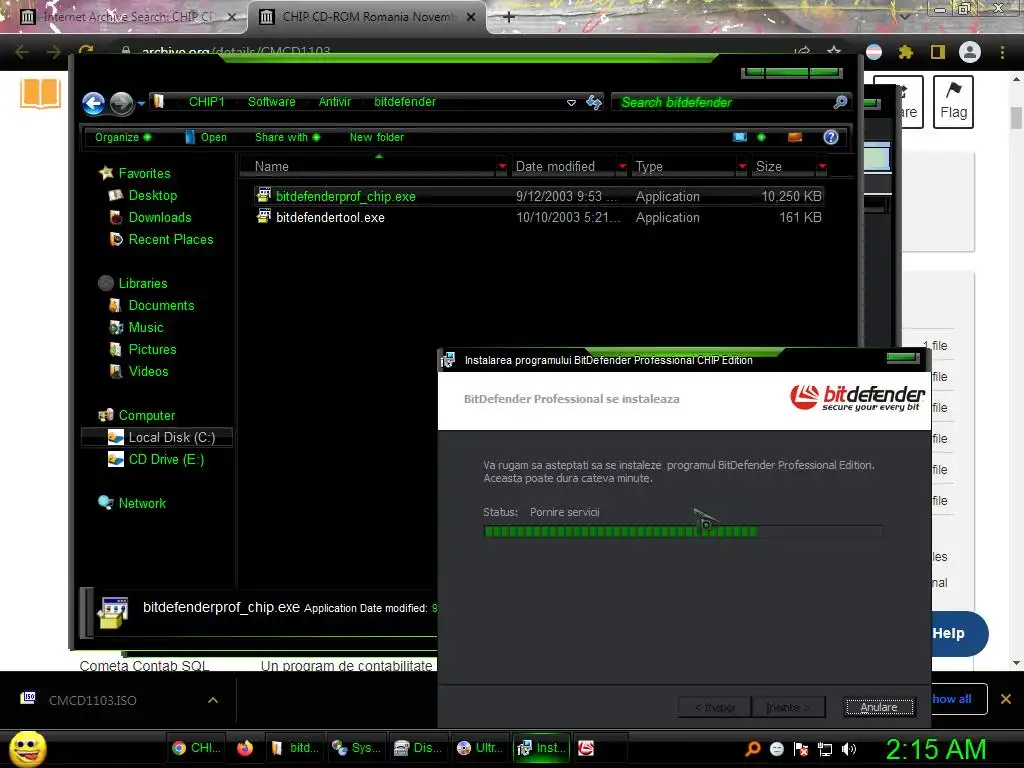Expand CMCD1103.ISO download options chevron
The image size is (1024, 768).
[213, 700]
